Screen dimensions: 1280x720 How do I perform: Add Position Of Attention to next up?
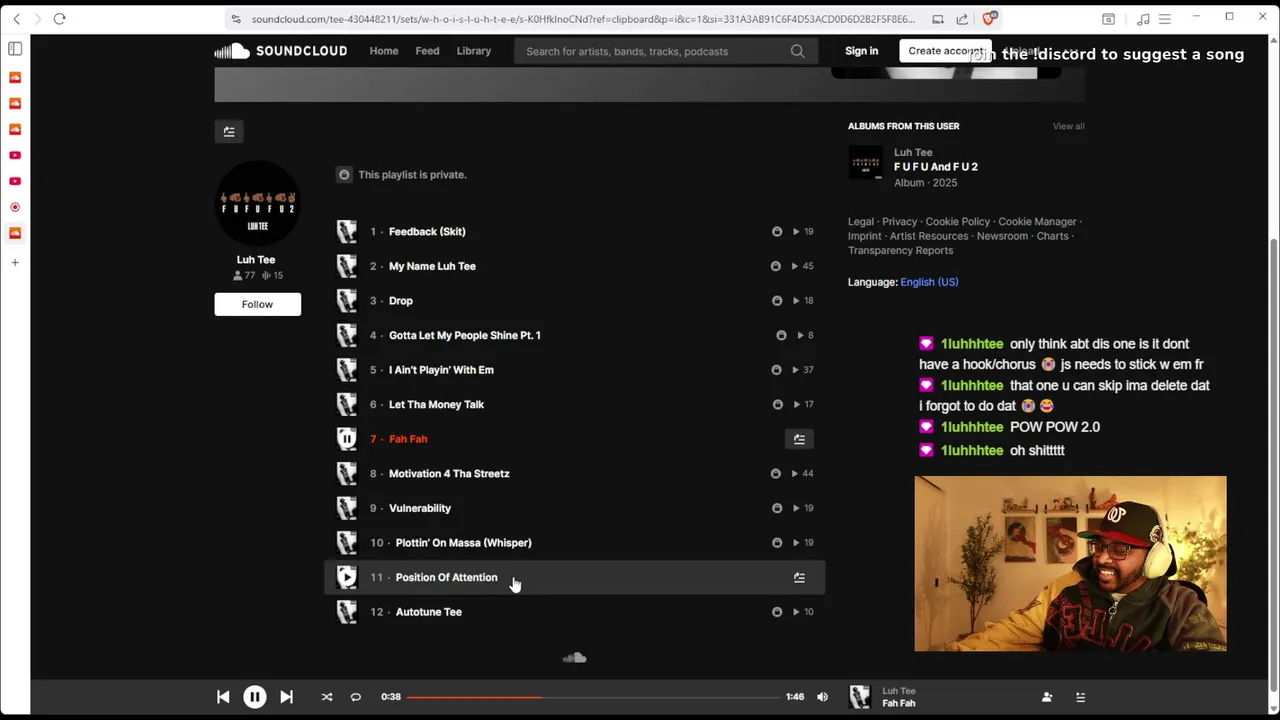(x=799, y=577)
